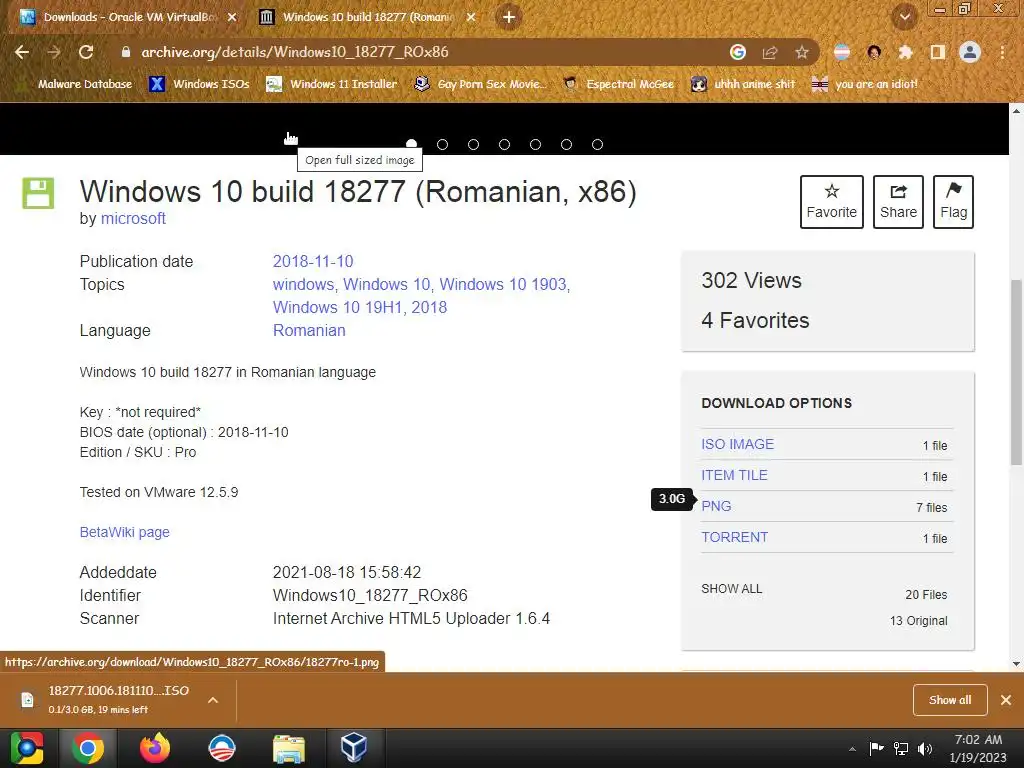
Task: Select the seventh carousel dot
Action: (x=598, y=144)
